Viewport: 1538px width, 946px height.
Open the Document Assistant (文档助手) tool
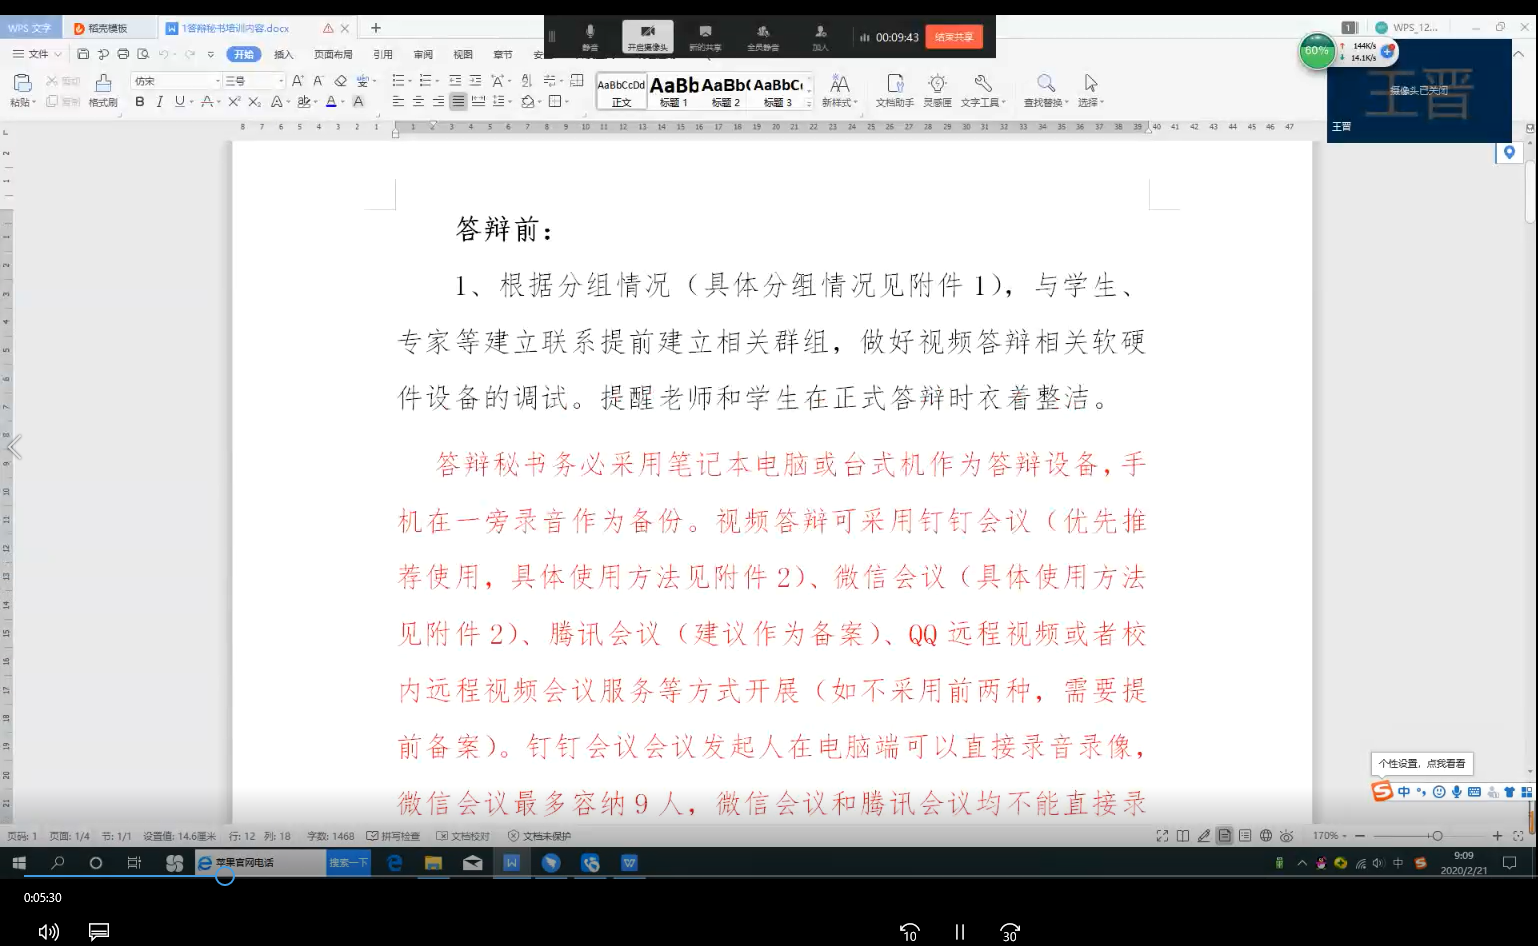[895, 89]
